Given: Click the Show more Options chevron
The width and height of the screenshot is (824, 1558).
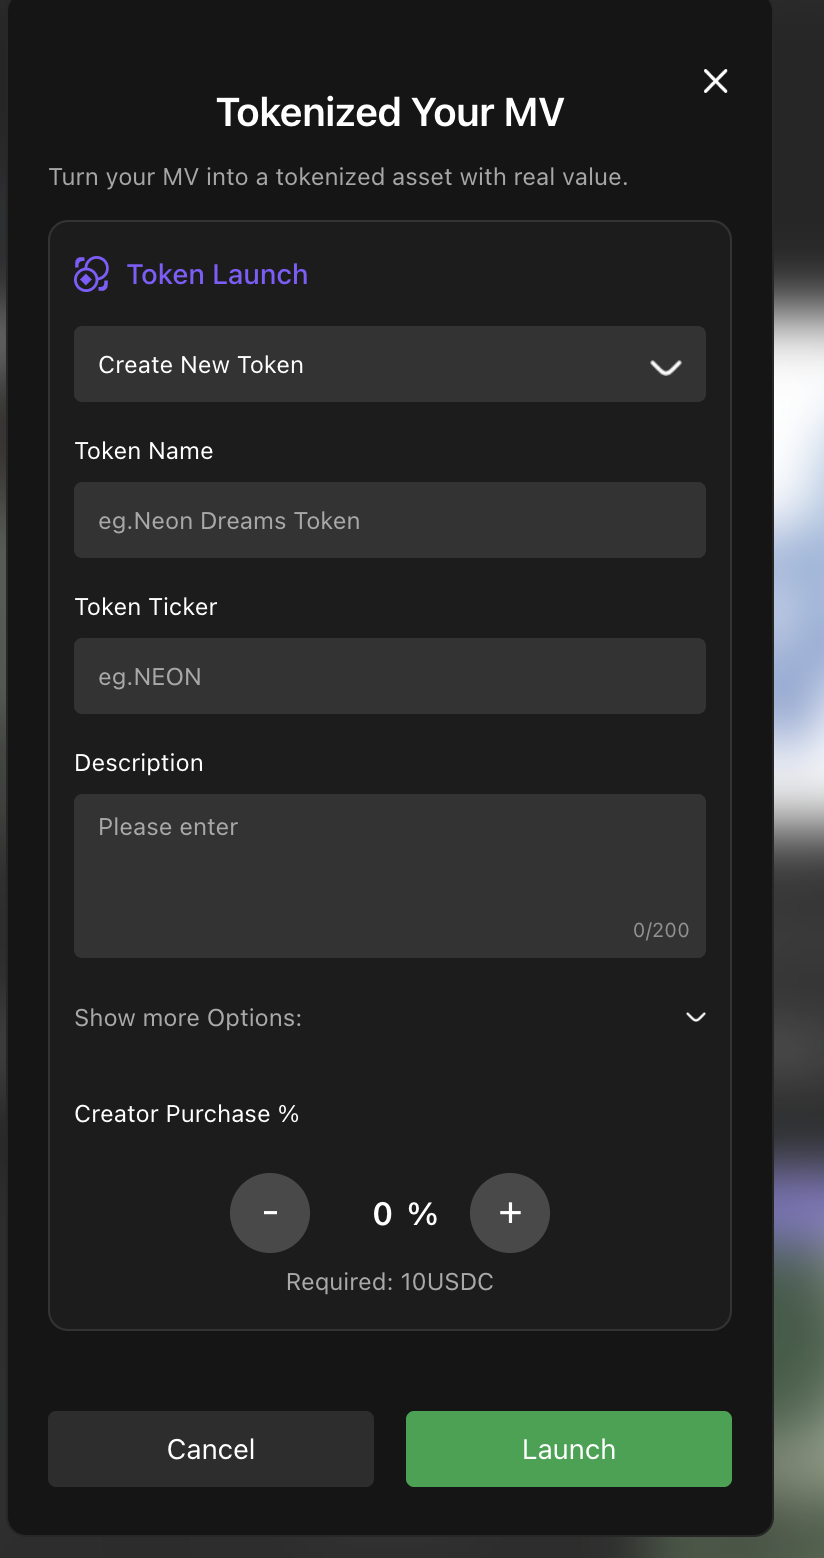Looking at the screenshot, I should 695,1017.
